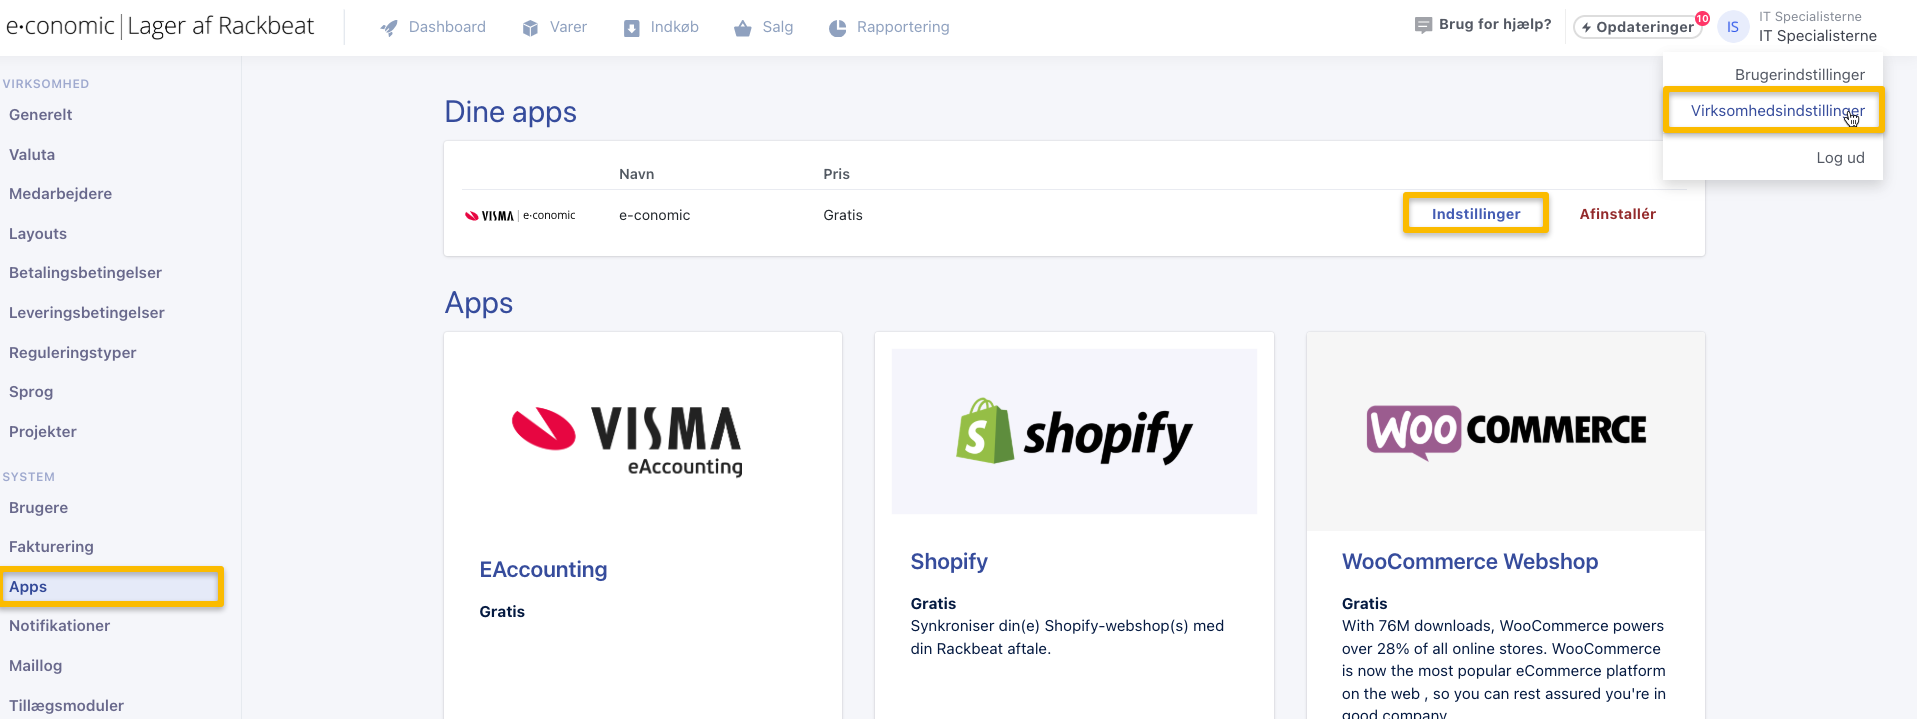Click the help chat bubble icon
This screenshot has width=1917, height=719.
[1423, 25]
